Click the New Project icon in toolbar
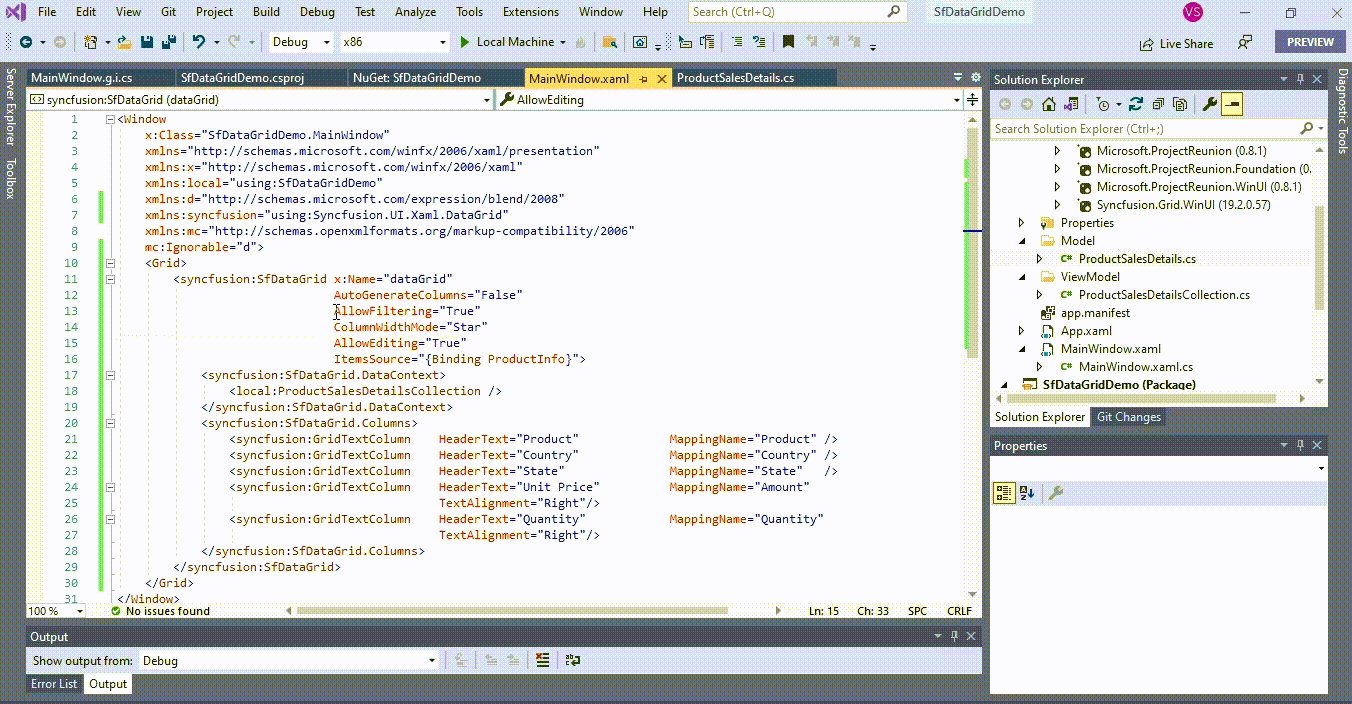 coord(90,42)
